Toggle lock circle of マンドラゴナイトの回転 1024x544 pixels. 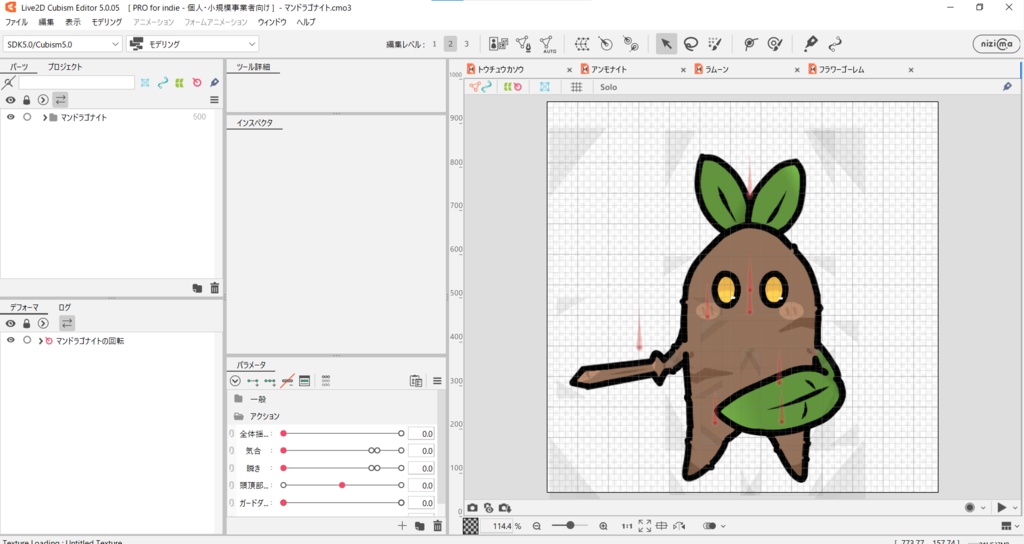point(27,340)
